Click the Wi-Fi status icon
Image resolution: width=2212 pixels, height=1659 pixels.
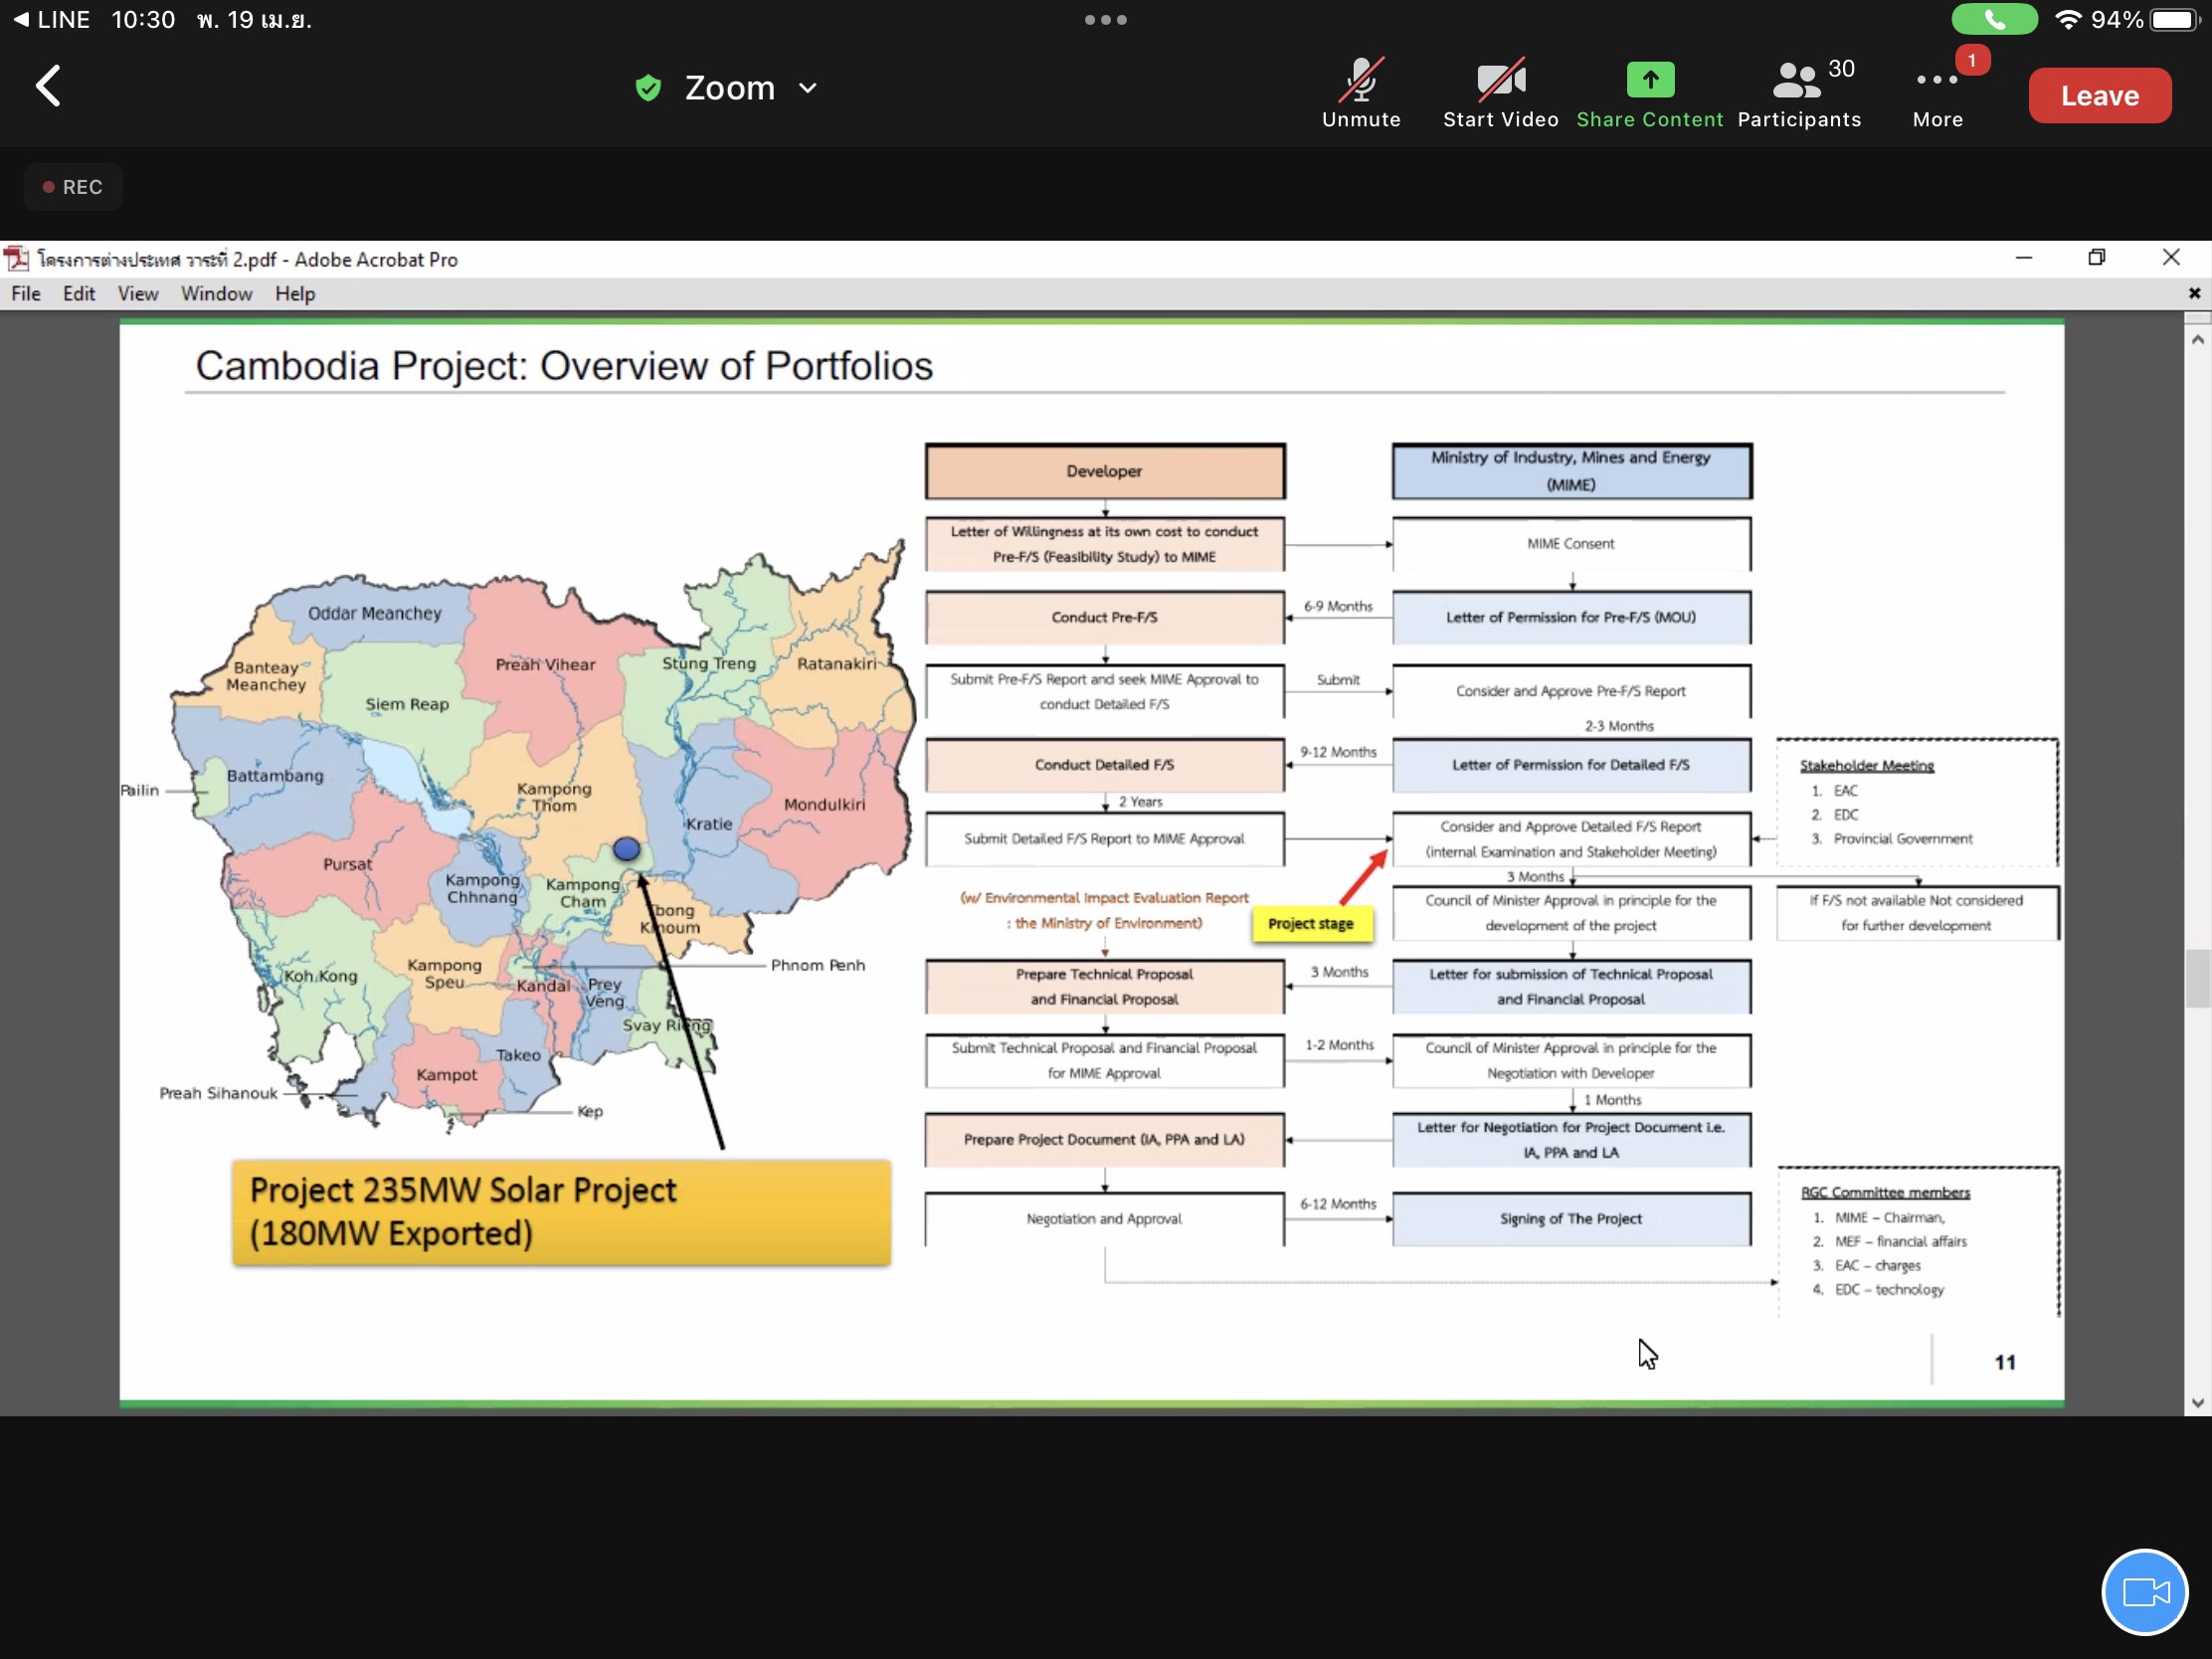tap(2068, 20)
